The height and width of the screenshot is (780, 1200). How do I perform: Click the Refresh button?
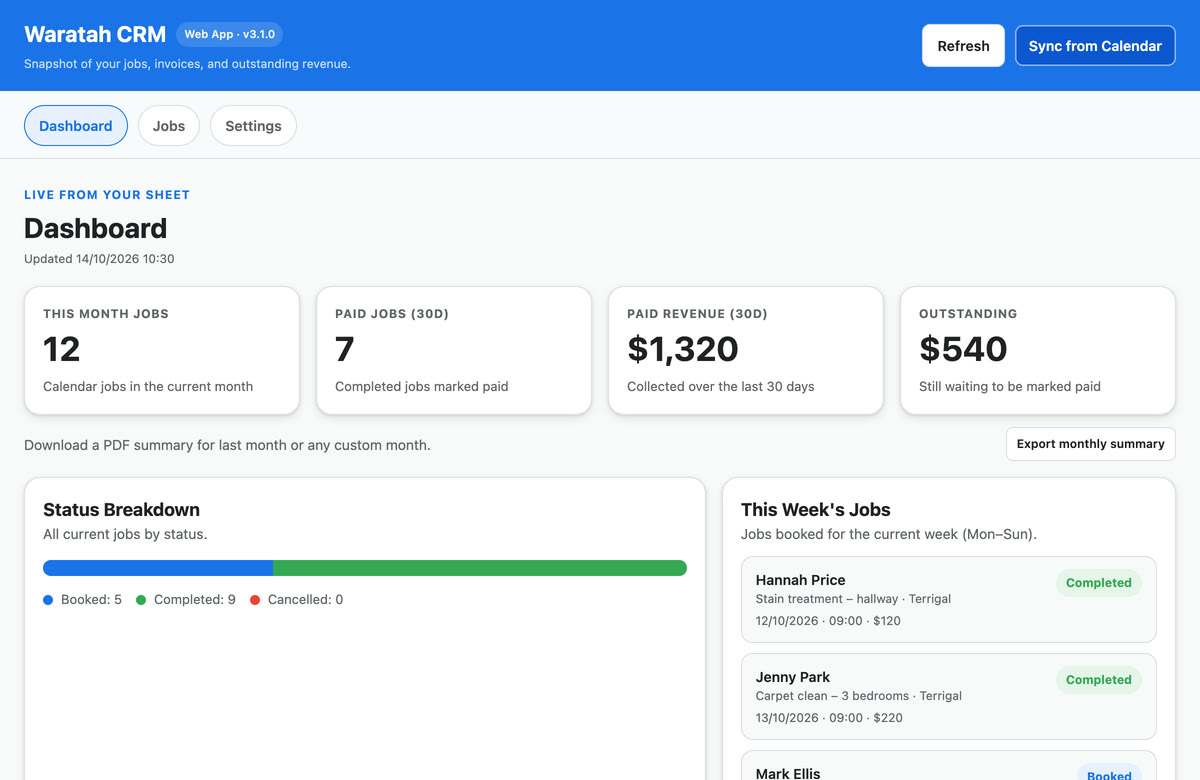click(x=963, y=46)
